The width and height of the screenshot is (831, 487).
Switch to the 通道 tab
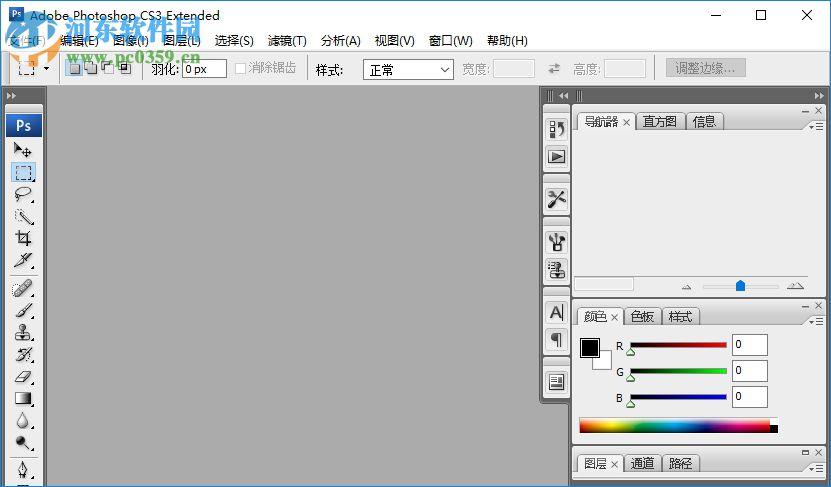click(x=642, y=464)
